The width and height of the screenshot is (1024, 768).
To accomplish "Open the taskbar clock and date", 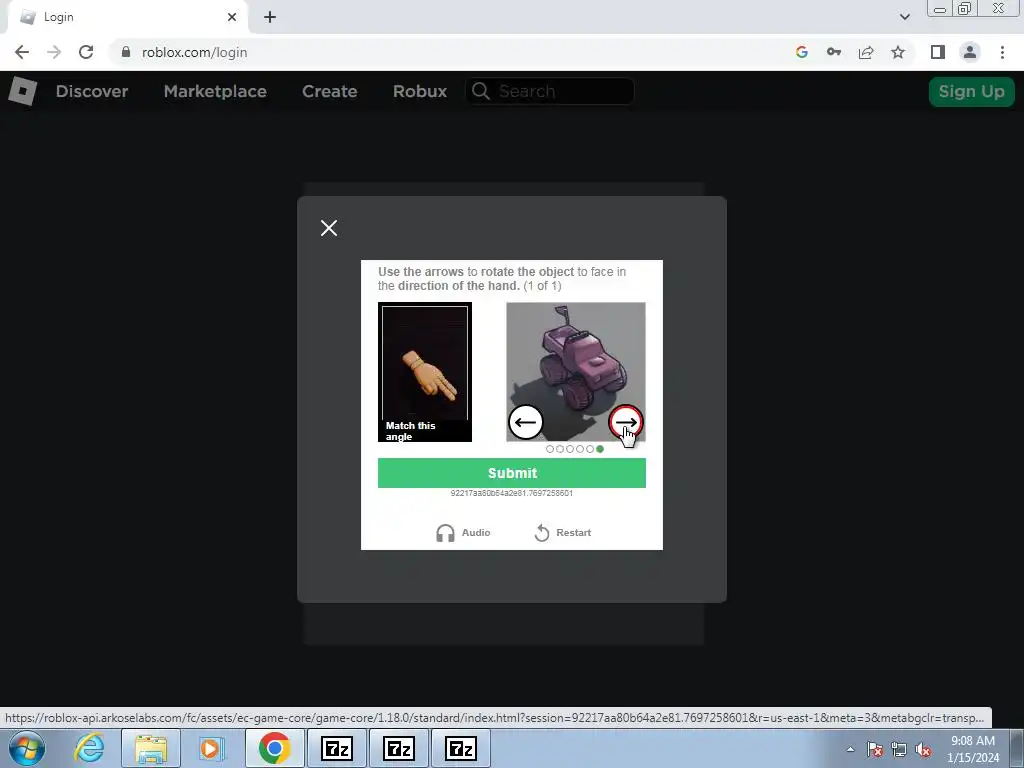I will coord(973,749).
